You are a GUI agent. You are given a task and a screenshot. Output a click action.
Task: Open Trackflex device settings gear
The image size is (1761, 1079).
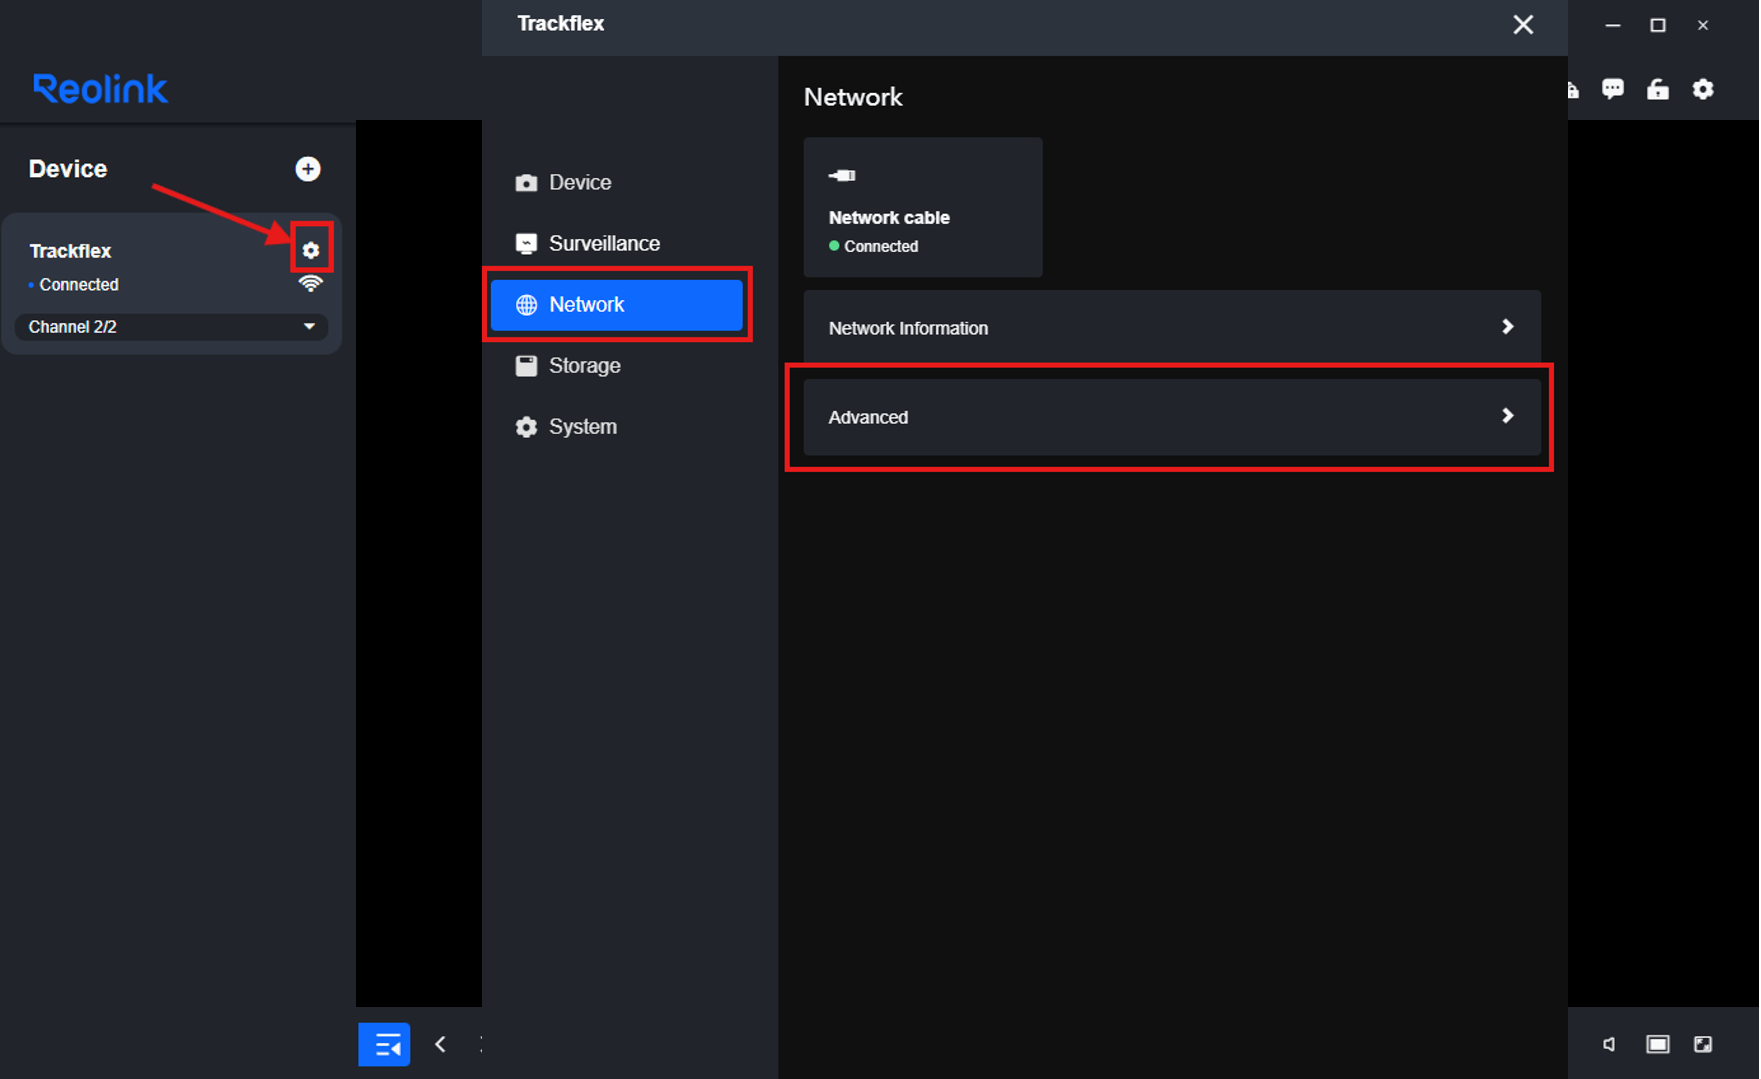click(311, 250)
